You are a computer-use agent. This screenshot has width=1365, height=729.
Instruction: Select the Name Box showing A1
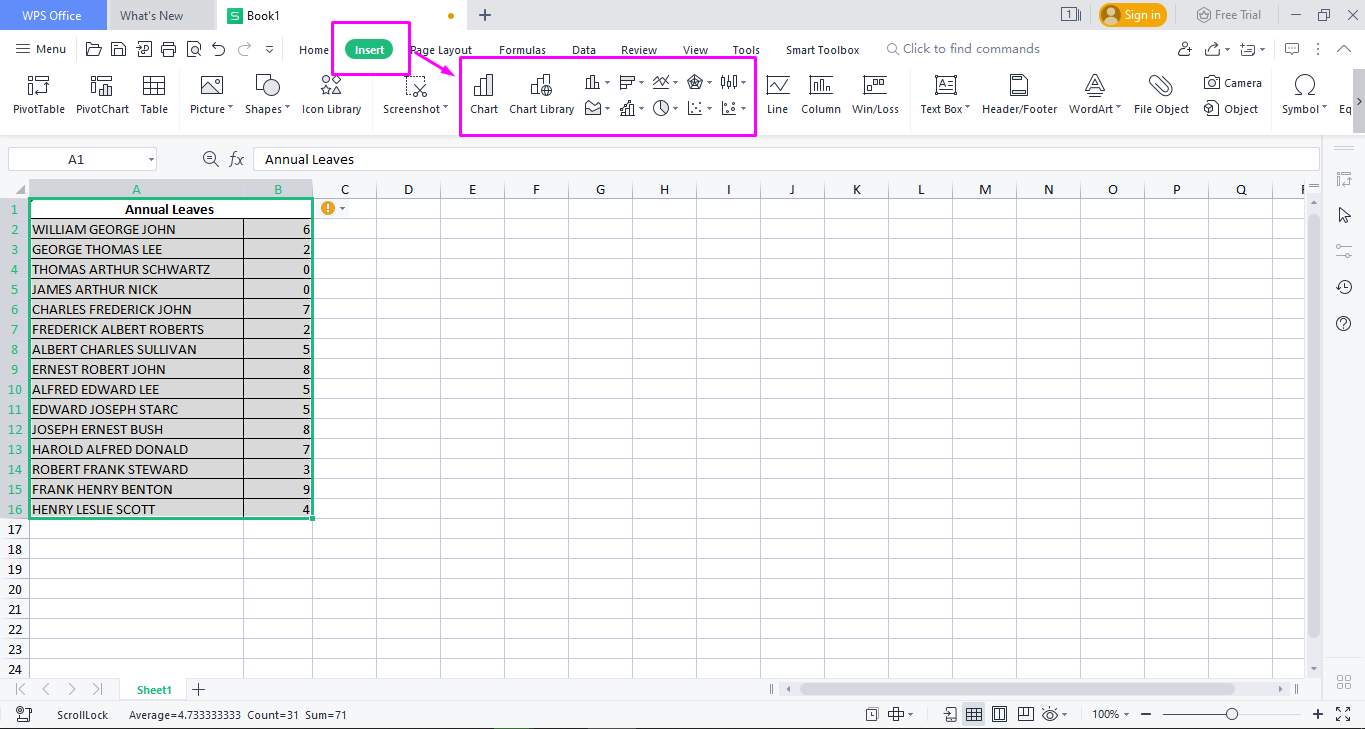point(75,158)
